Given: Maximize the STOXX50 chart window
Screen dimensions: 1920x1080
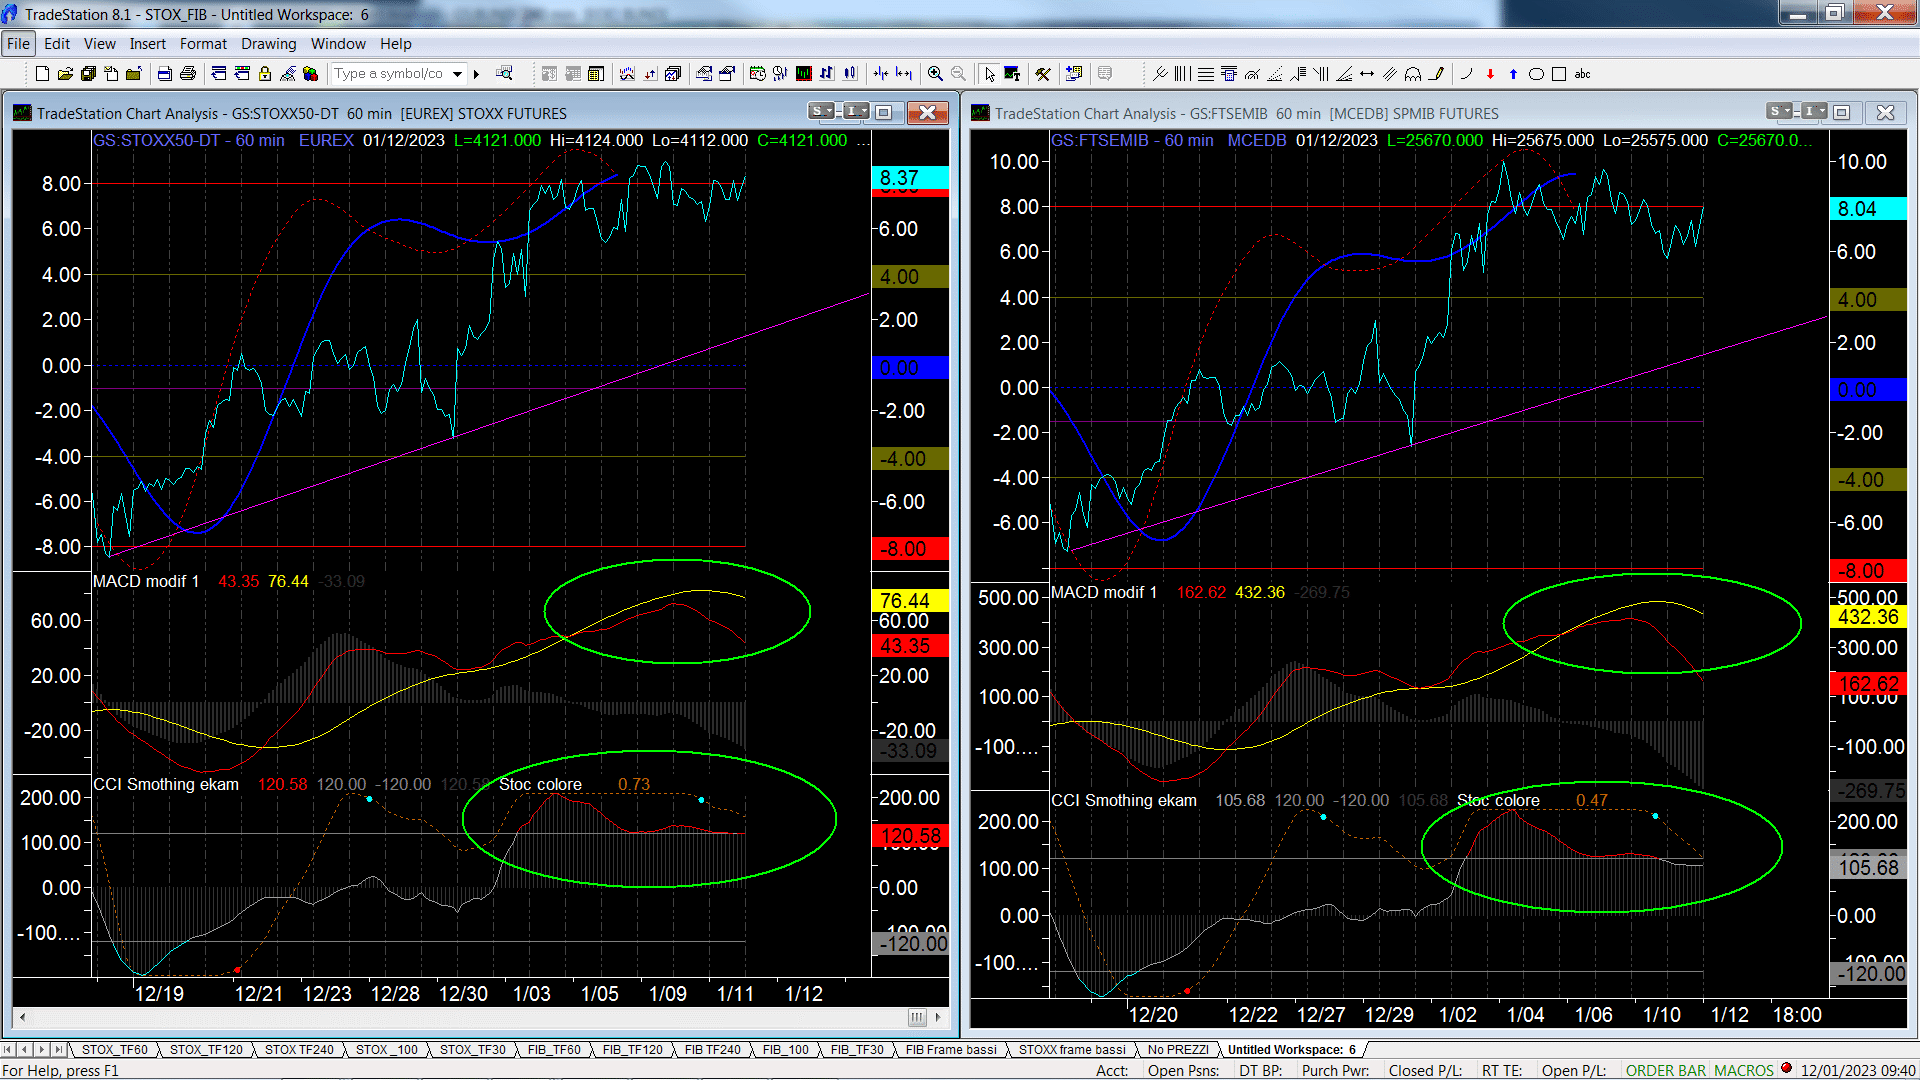Looking at the screenshot, I should tap(884, 112).
